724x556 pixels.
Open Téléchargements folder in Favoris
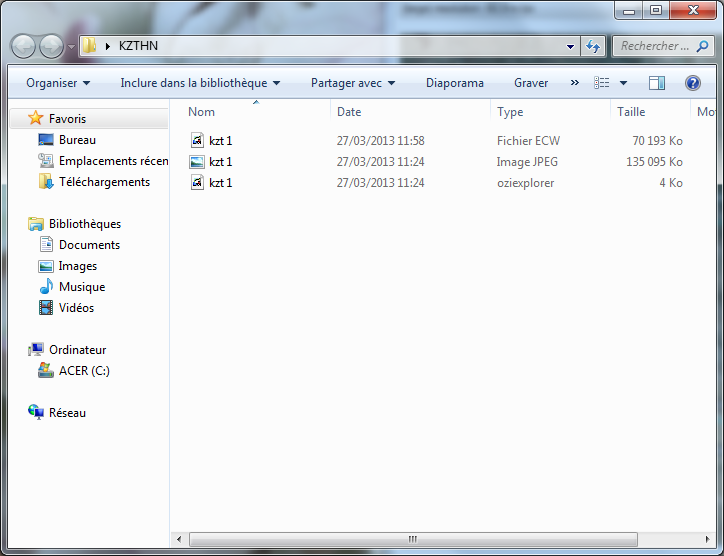pos(104,182)
